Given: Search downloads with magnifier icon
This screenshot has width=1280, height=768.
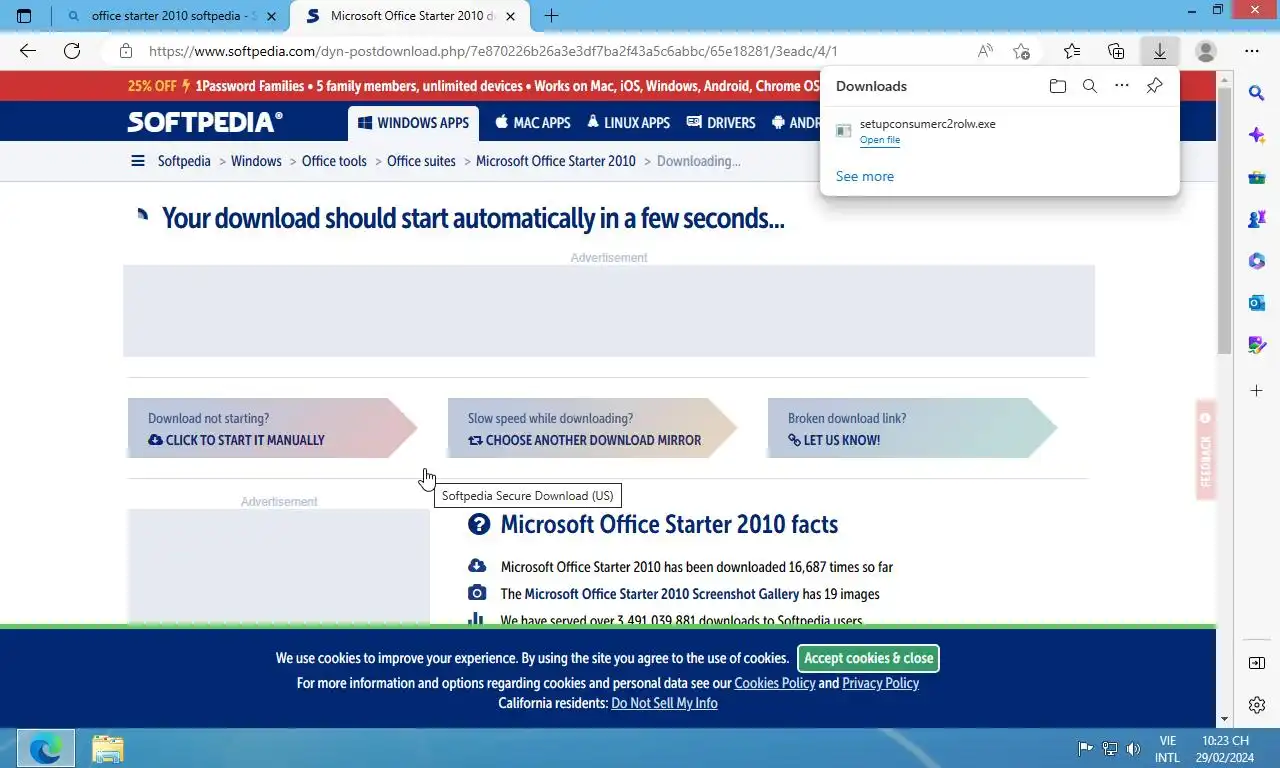Looking at the screenshot, I should (x=1090, y=86).
